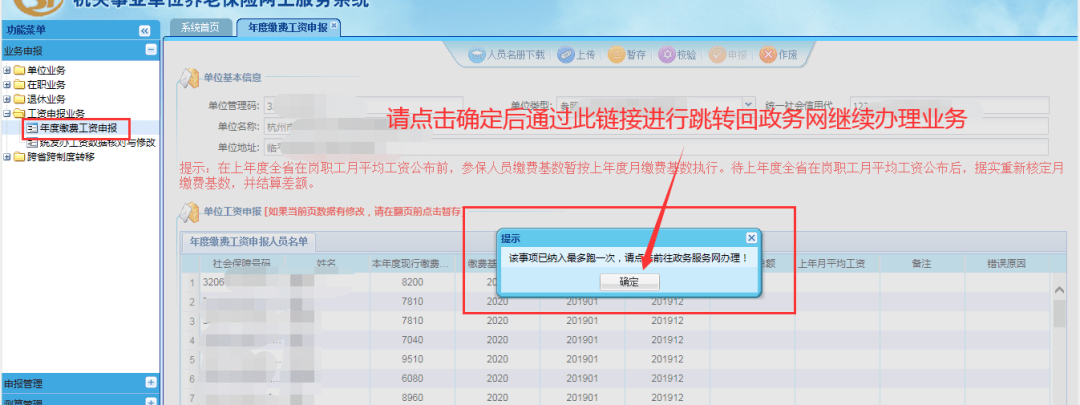
Task: Collapse the 业务申报 panel section
Action: 150,49
